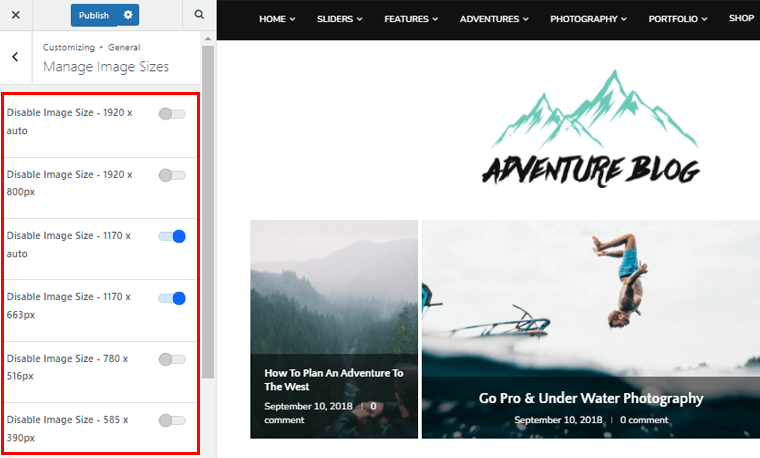Go back using the left chevron arrow
The height and width of the screenshot is (458, 760).
click(x=16, y=57)
